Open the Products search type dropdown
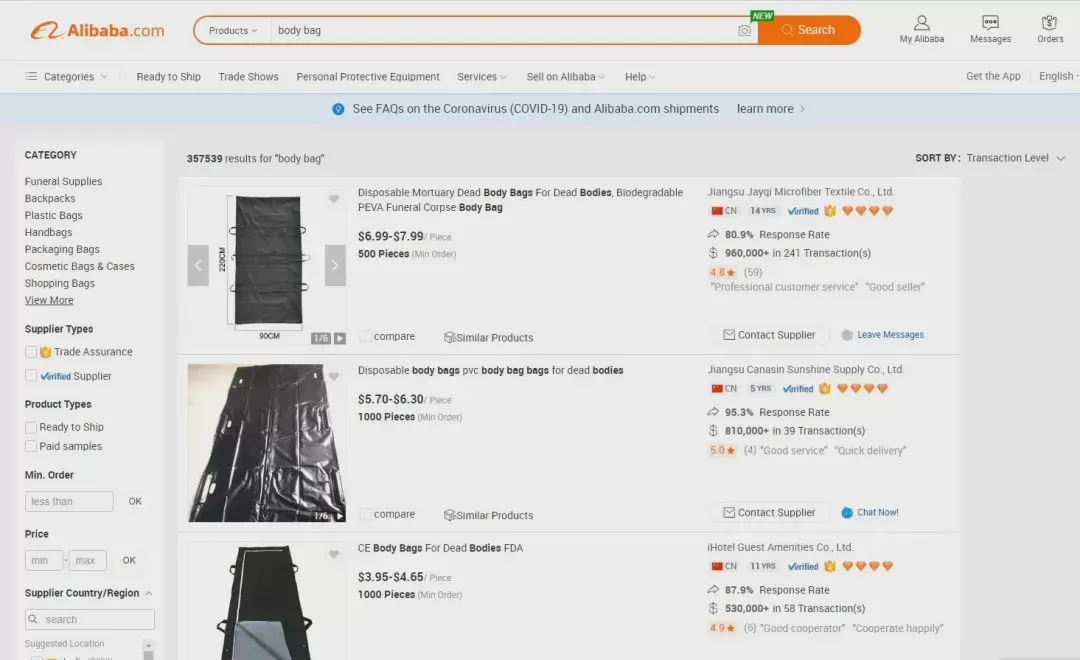This screenshot has width=1080, height=660. click(233, 30)
